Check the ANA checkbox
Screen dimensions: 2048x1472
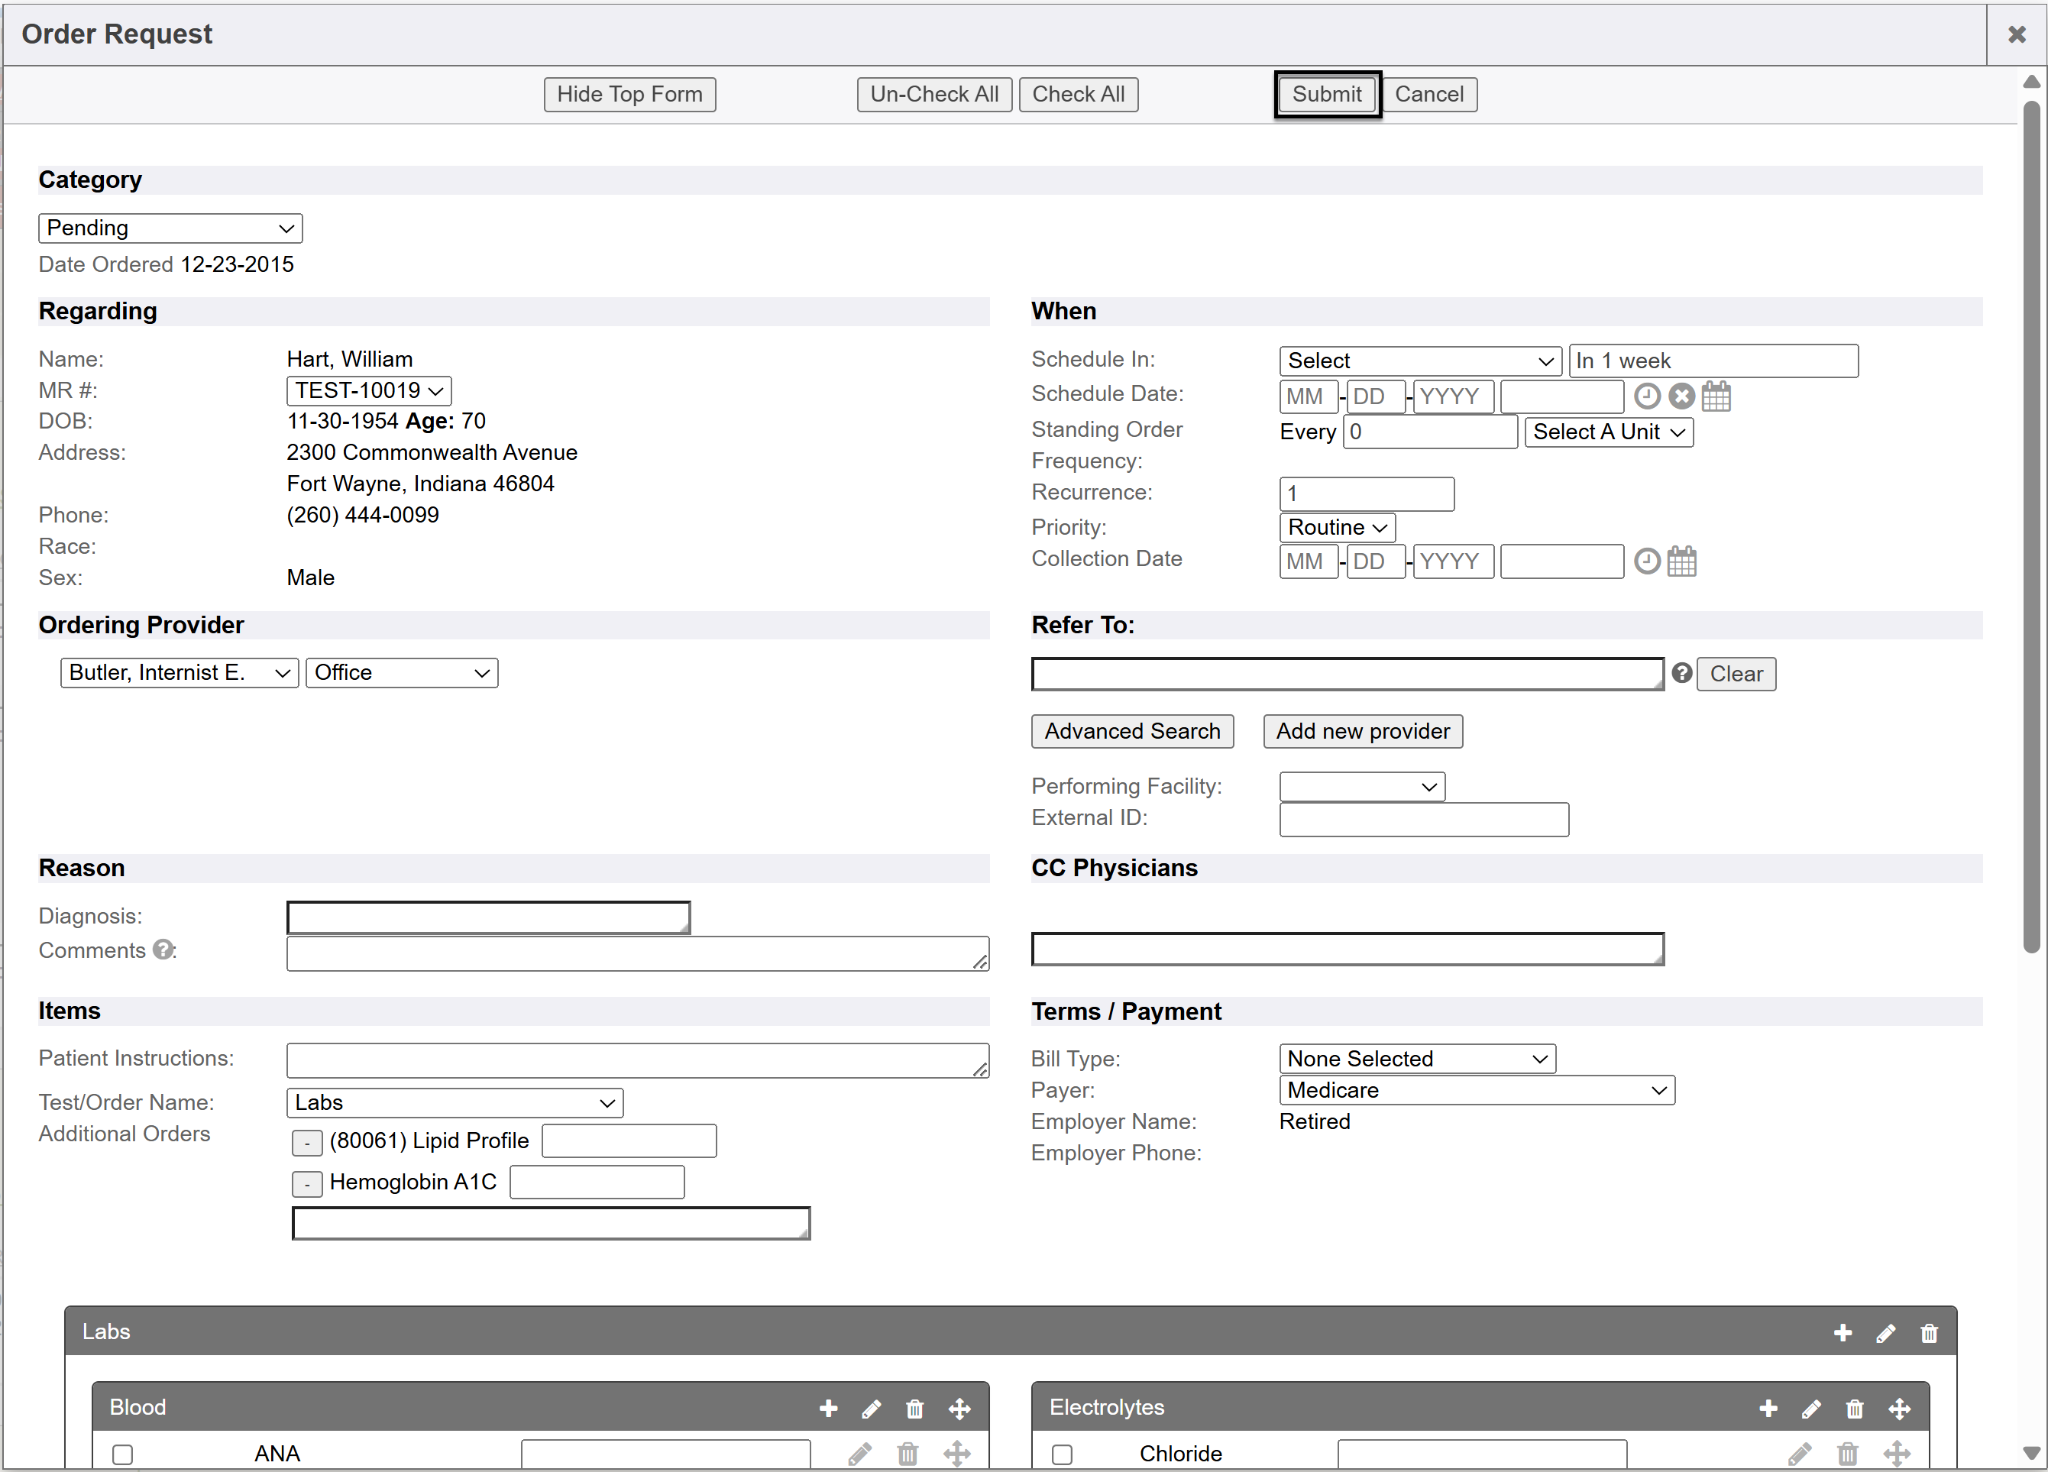click(123, 1454)
